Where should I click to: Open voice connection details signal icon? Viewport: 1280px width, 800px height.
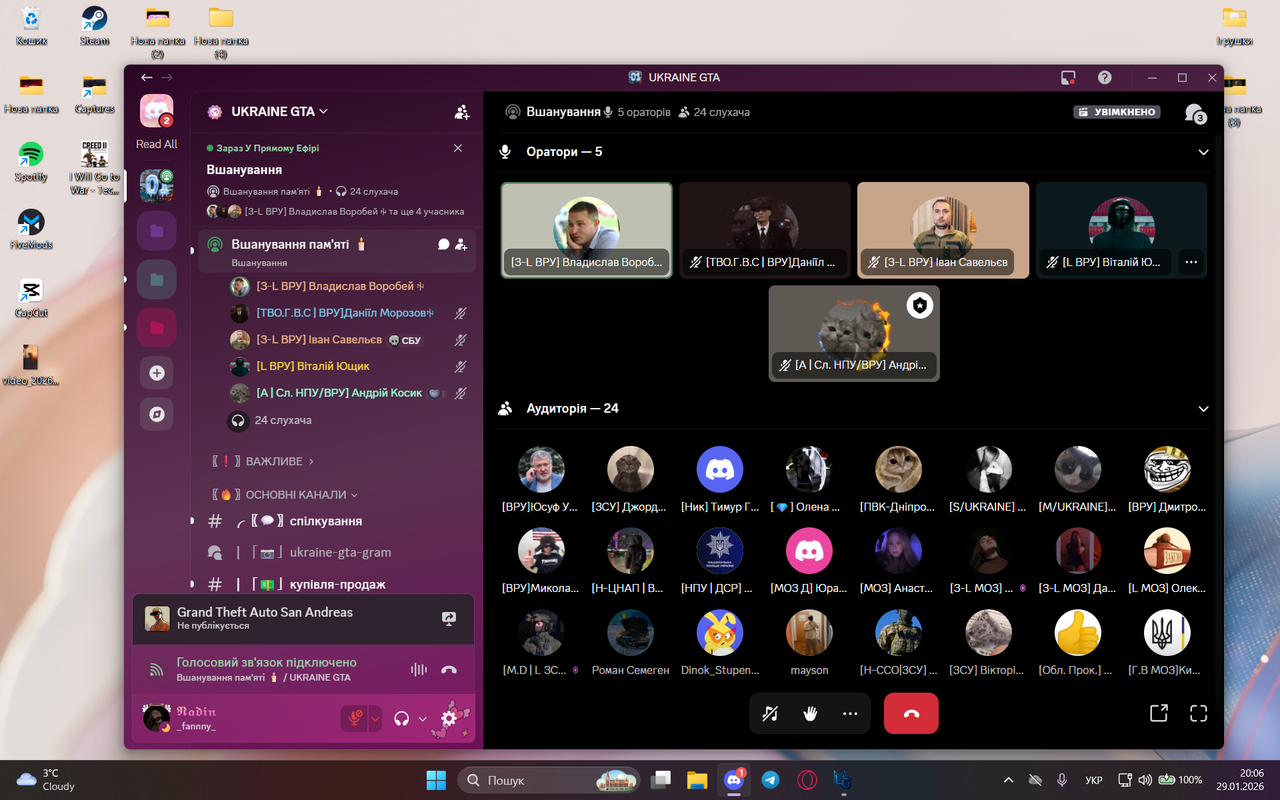pos(156,670)
